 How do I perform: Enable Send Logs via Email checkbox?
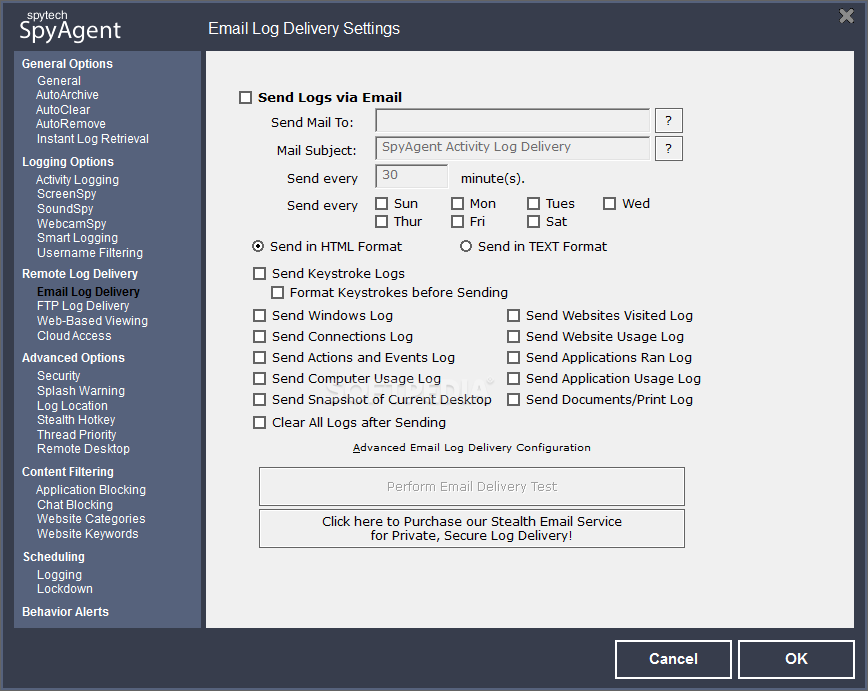245,97
